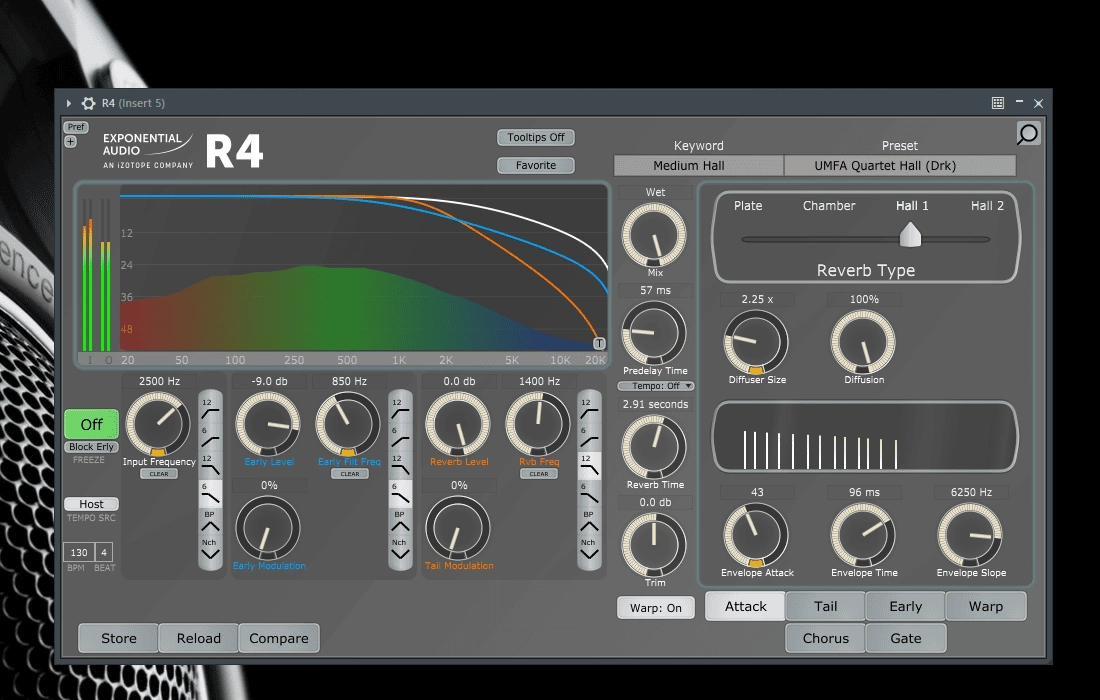This screenshot has height=700, width=1100.
Task: Click the grid icon in title bar
Action: 998,103
